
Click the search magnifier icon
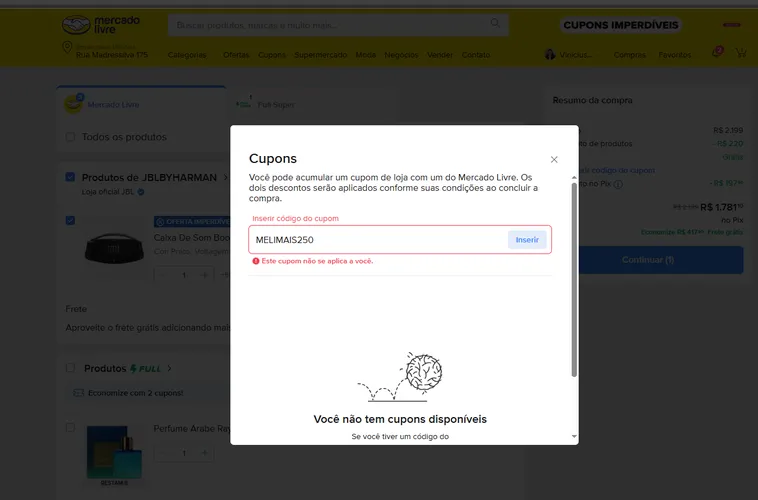point(495,23)
